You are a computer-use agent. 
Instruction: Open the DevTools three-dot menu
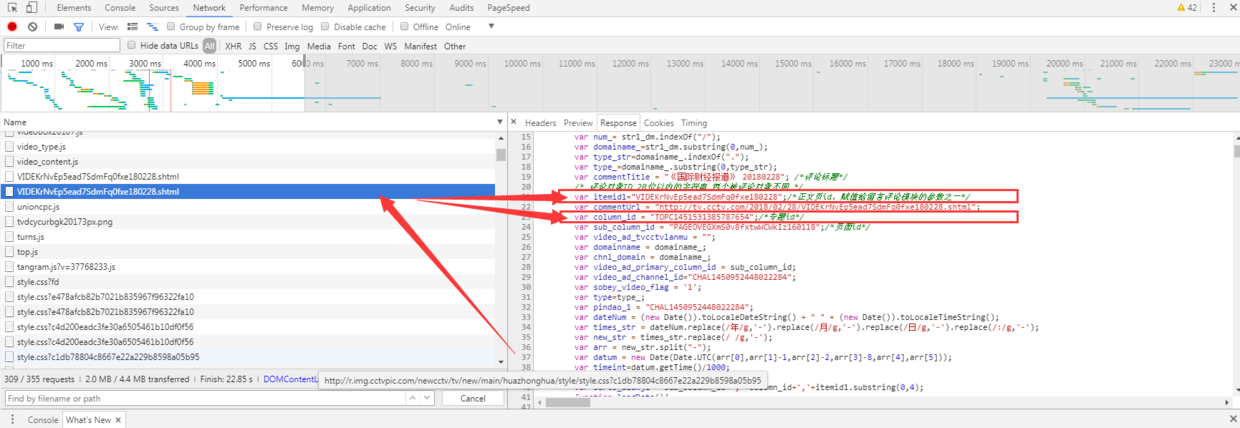pyautogui.click(x=1216, y=8)
